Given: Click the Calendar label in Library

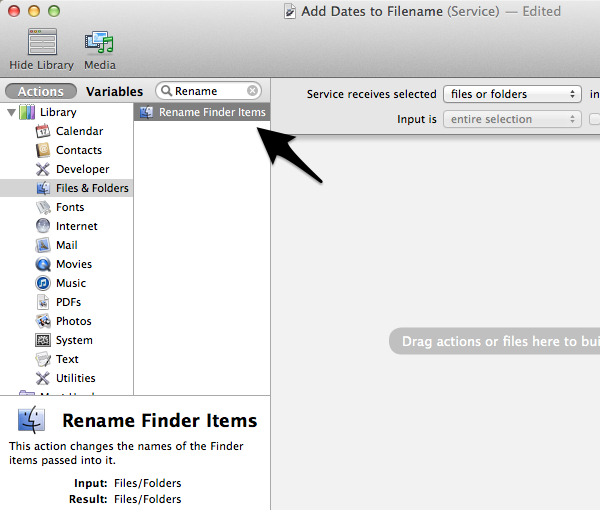Looking at the screenshot, I should click(80, 131).
